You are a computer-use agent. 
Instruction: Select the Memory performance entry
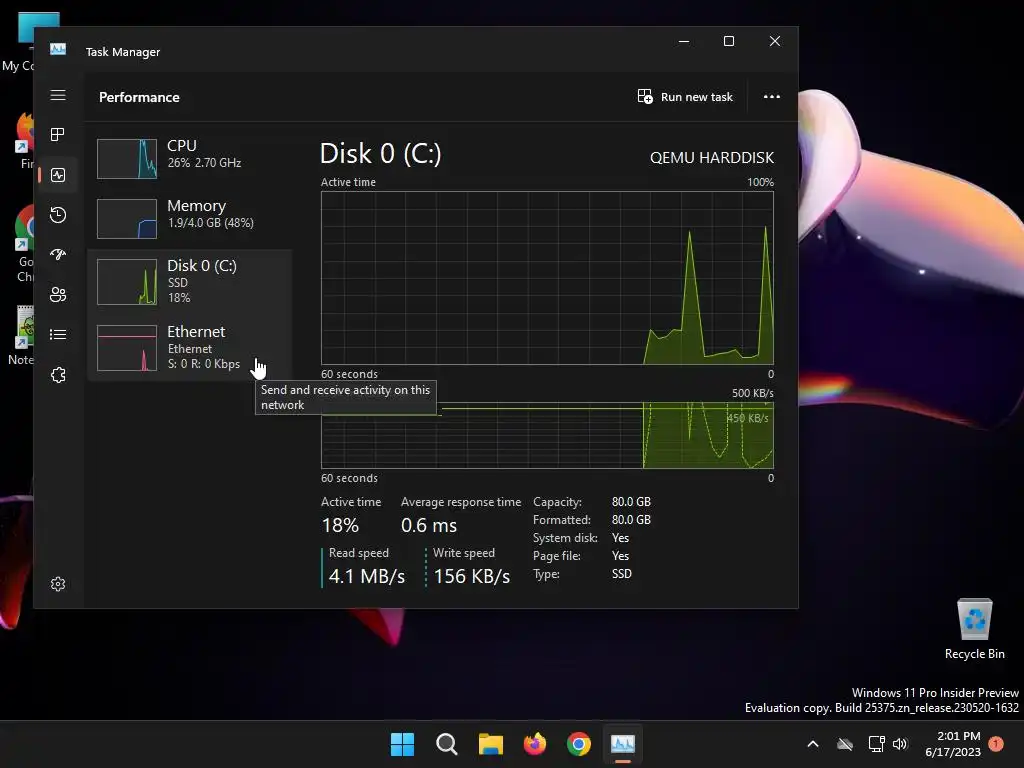(189, 218)
